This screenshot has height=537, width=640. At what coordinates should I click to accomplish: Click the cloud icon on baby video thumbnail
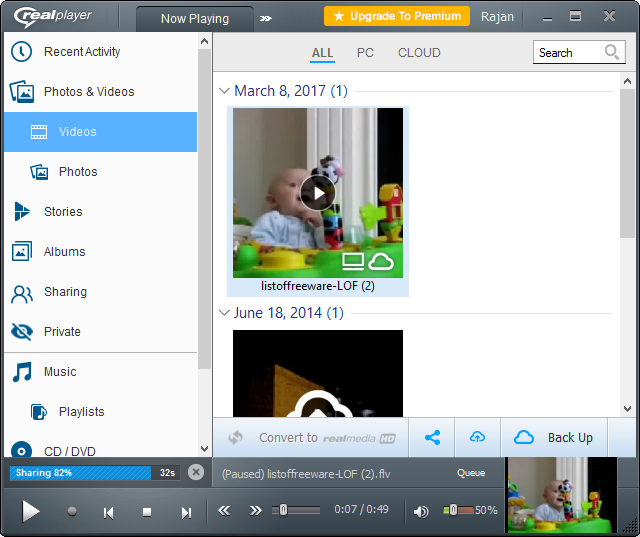pos(381,262)
